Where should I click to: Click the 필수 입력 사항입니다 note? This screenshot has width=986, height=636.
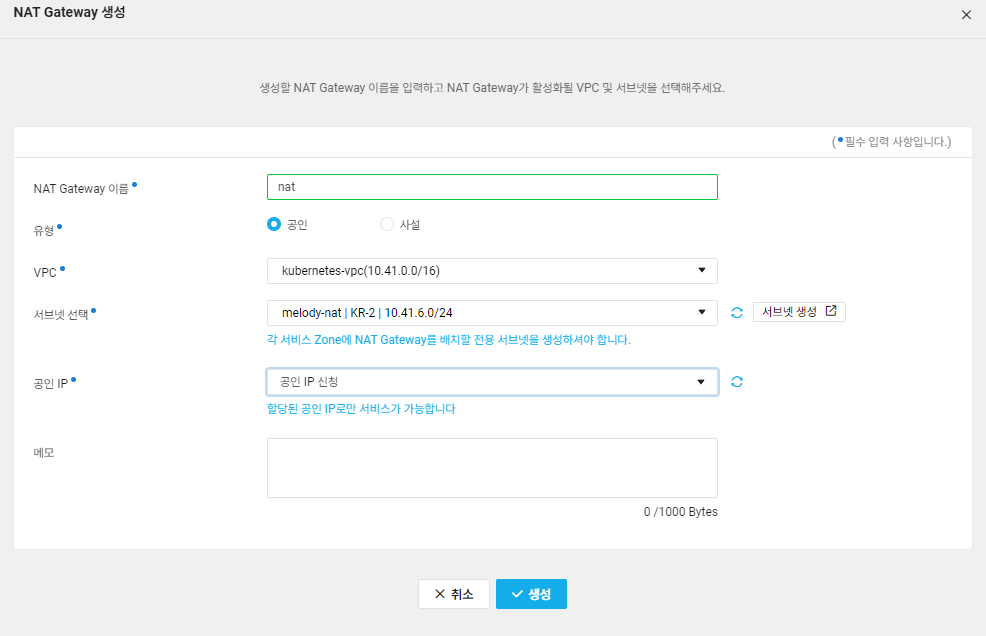point(892,142)
